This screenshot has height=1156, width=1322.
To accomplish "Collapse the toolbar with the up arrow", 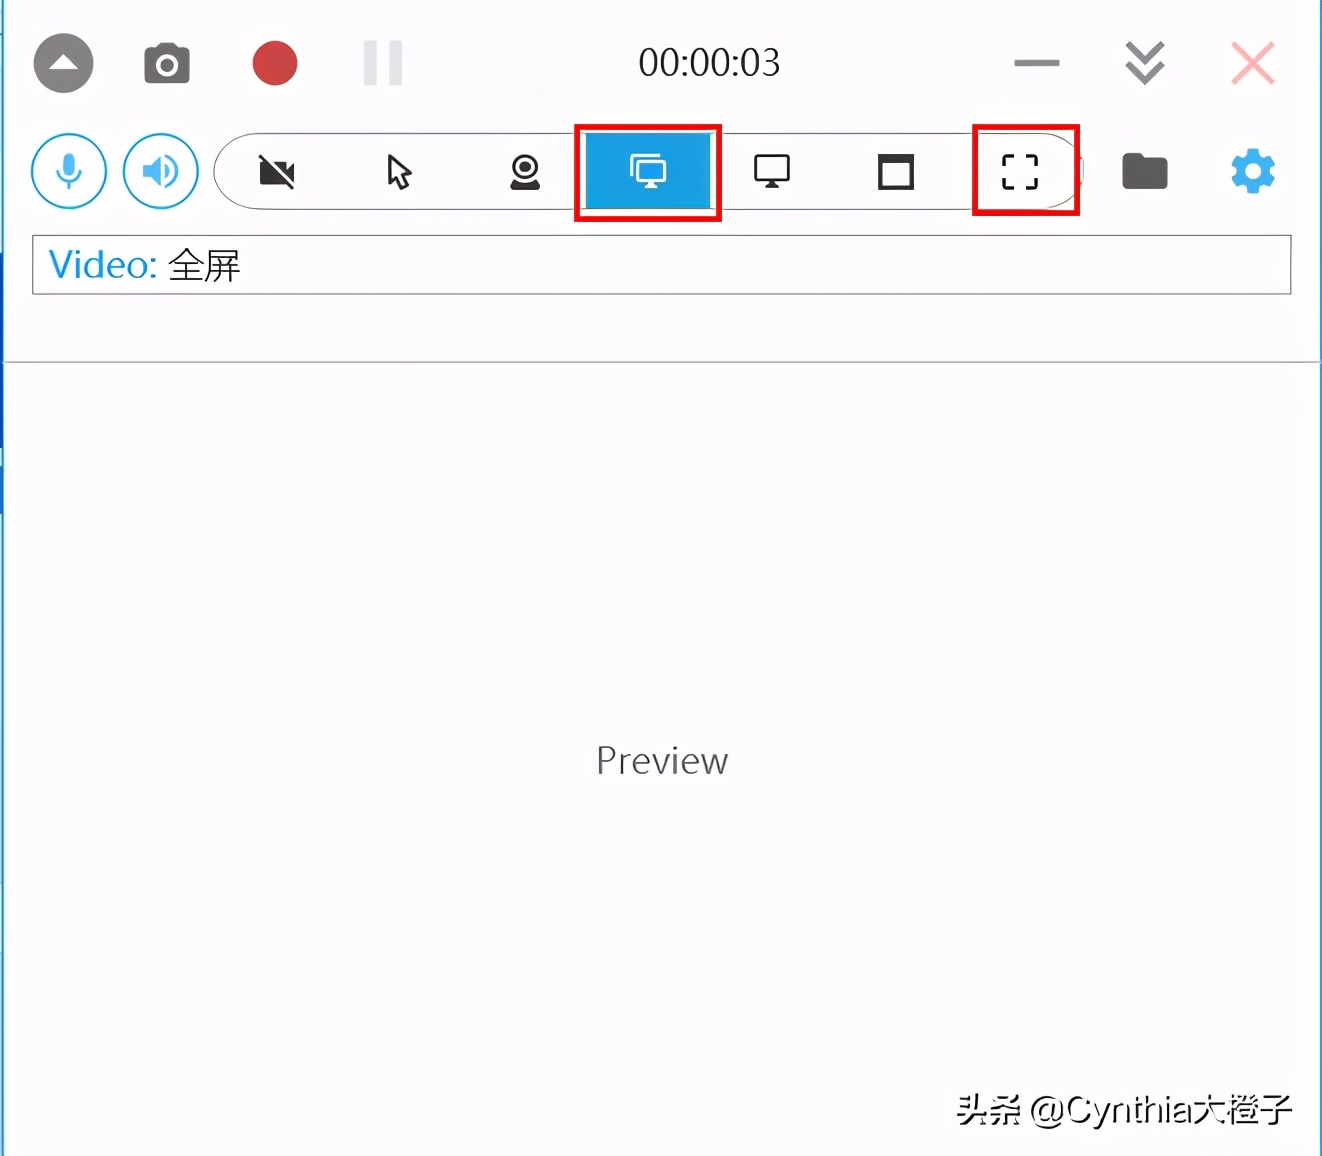I will pos(63,63).
